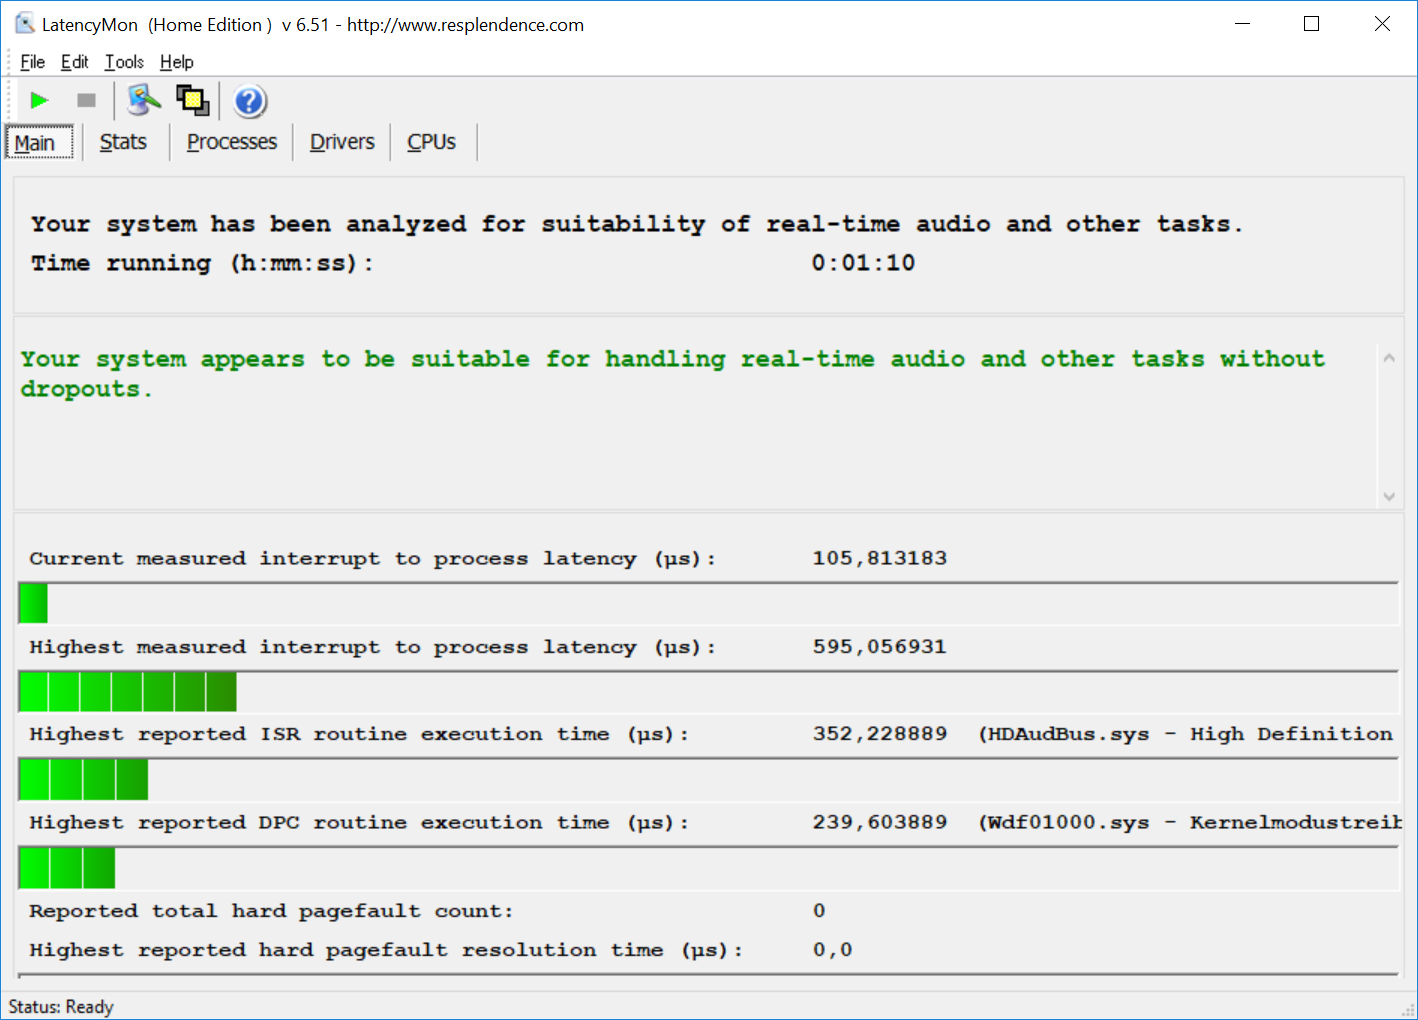Switch to the Drivers tab

(x=342, y=142)
